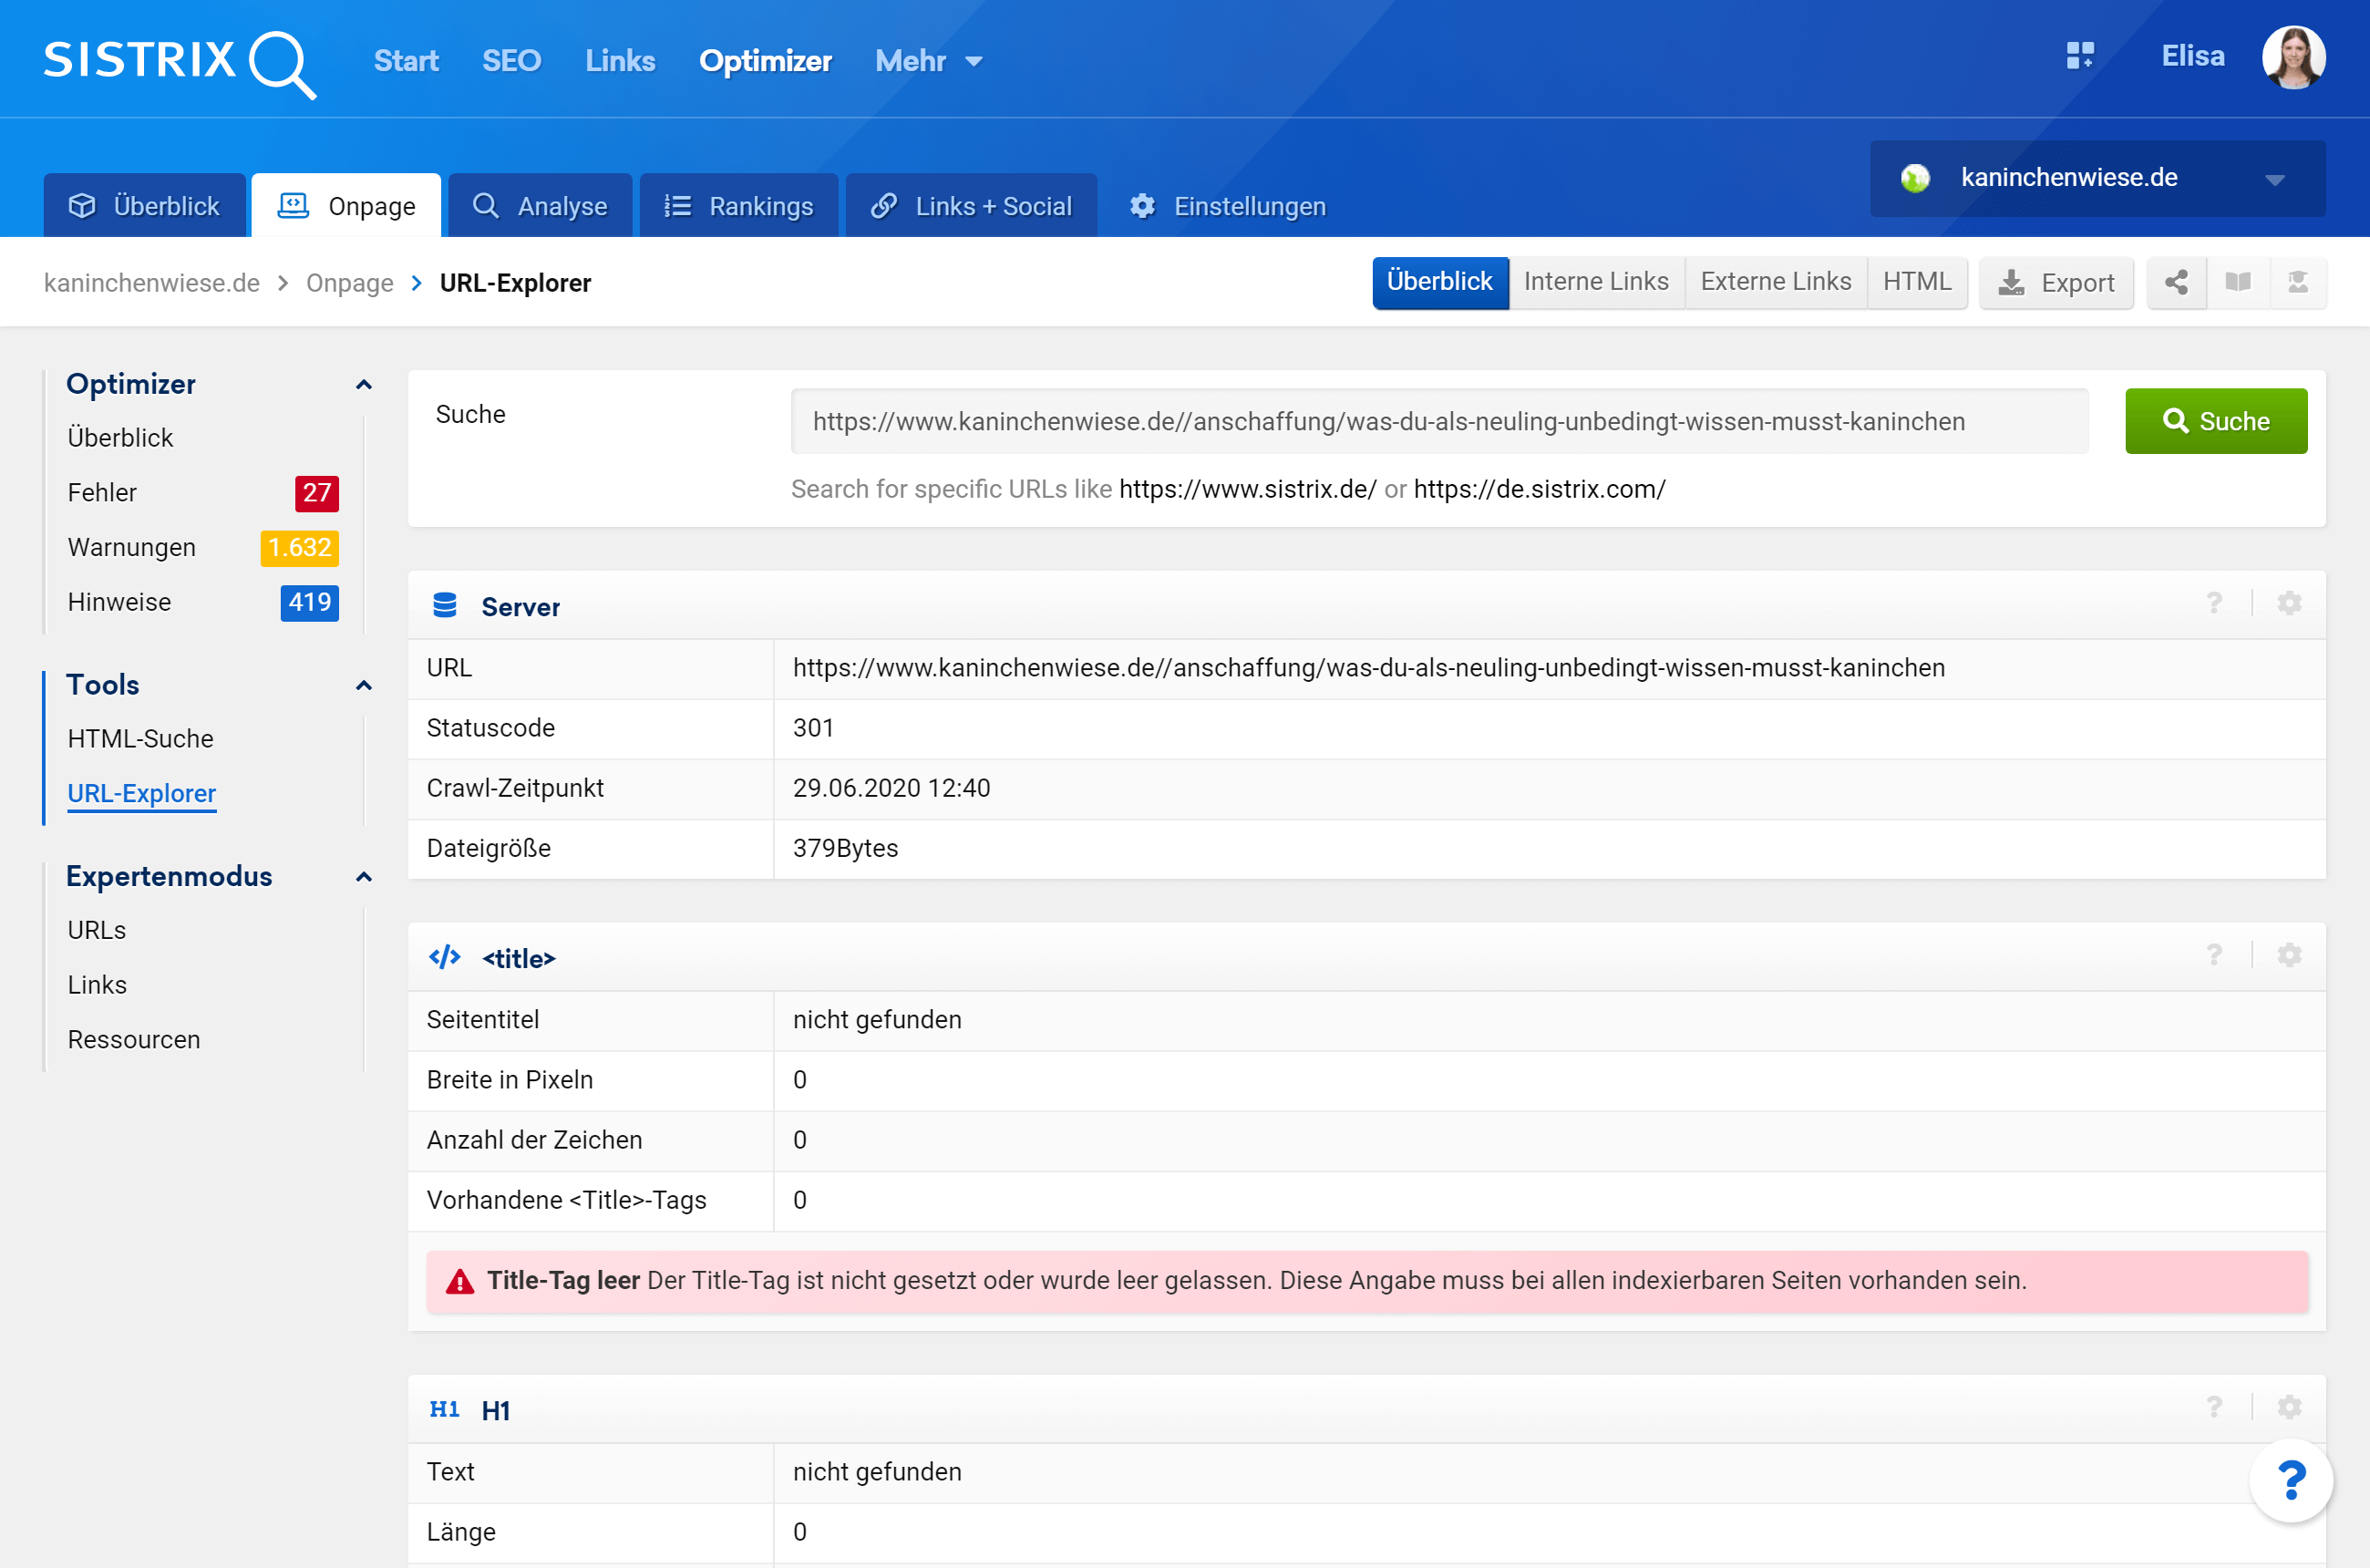Switch to Interne Links view
The image size is (2370, 1568).
tap(1595, 283)
